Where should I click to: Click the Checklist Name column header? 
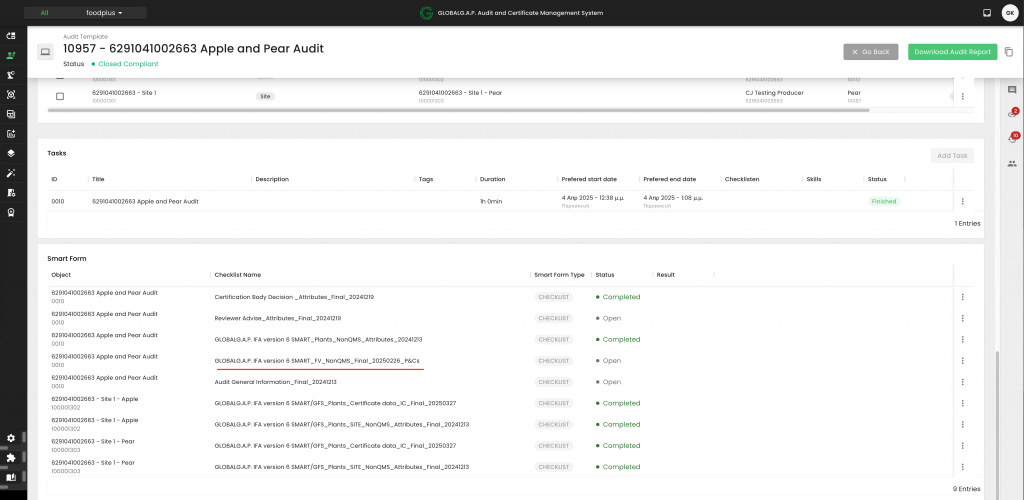pyautogui.click(x=238, y=274)
